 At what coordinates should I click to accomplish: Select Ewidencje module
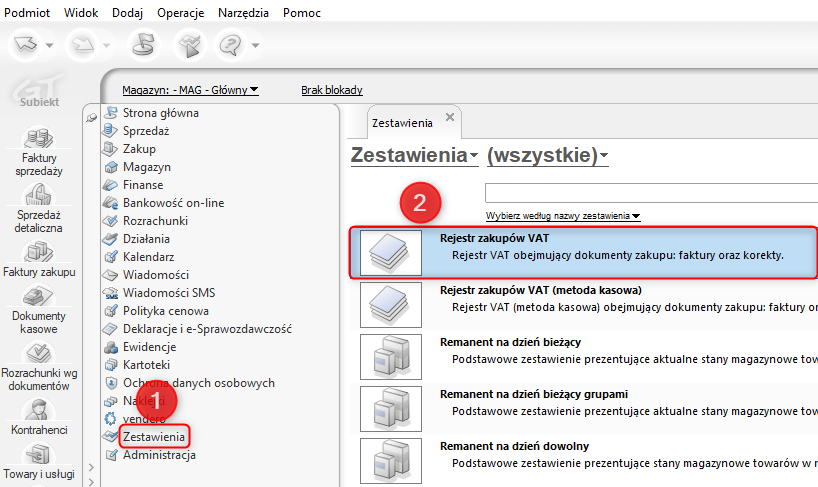tap(149, 347)
